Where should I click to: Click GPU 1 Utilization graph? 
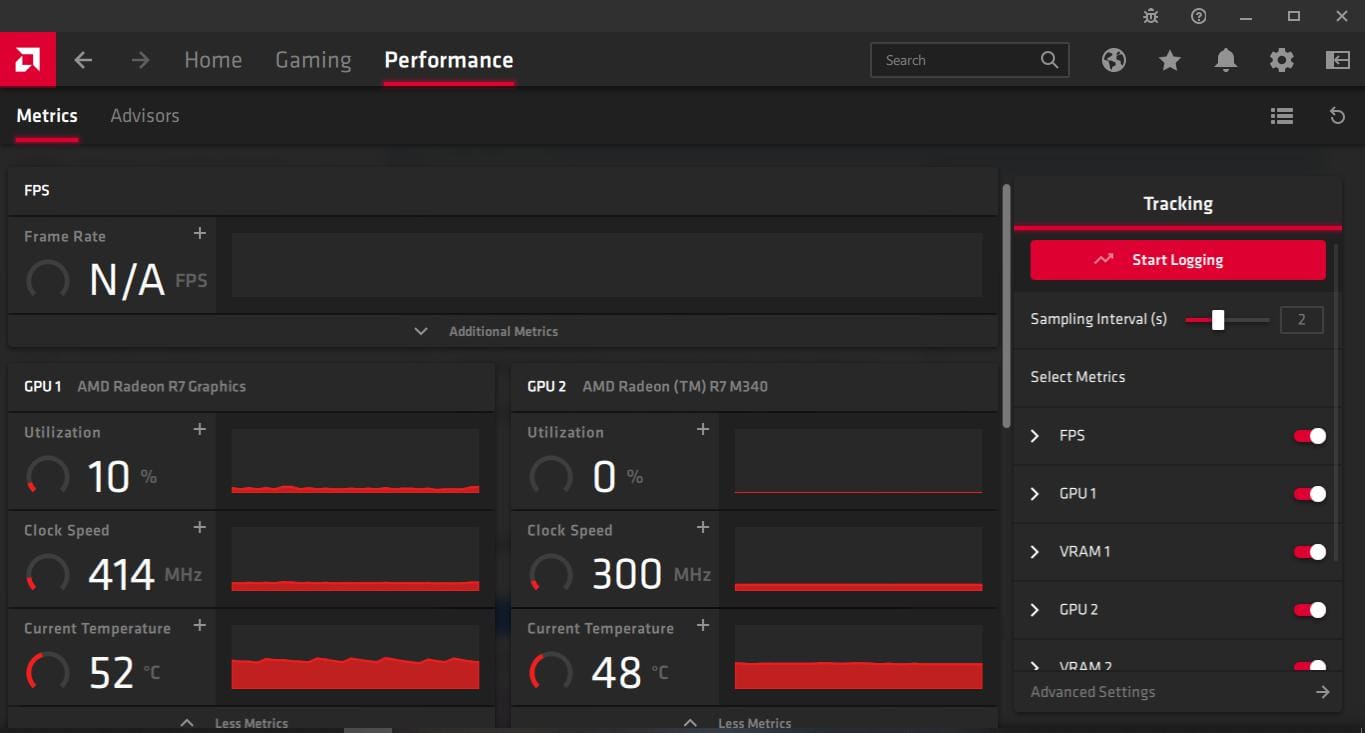coord(355,462)
